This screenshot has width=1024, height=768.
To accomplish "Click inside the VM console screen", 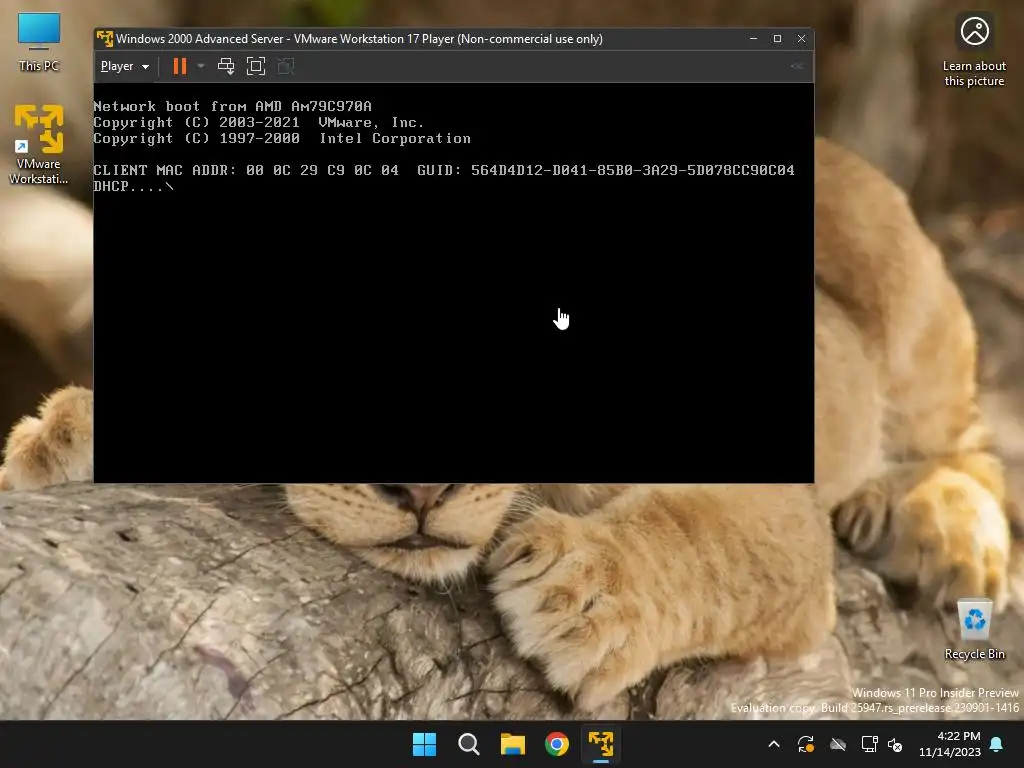I will [454, 283].
